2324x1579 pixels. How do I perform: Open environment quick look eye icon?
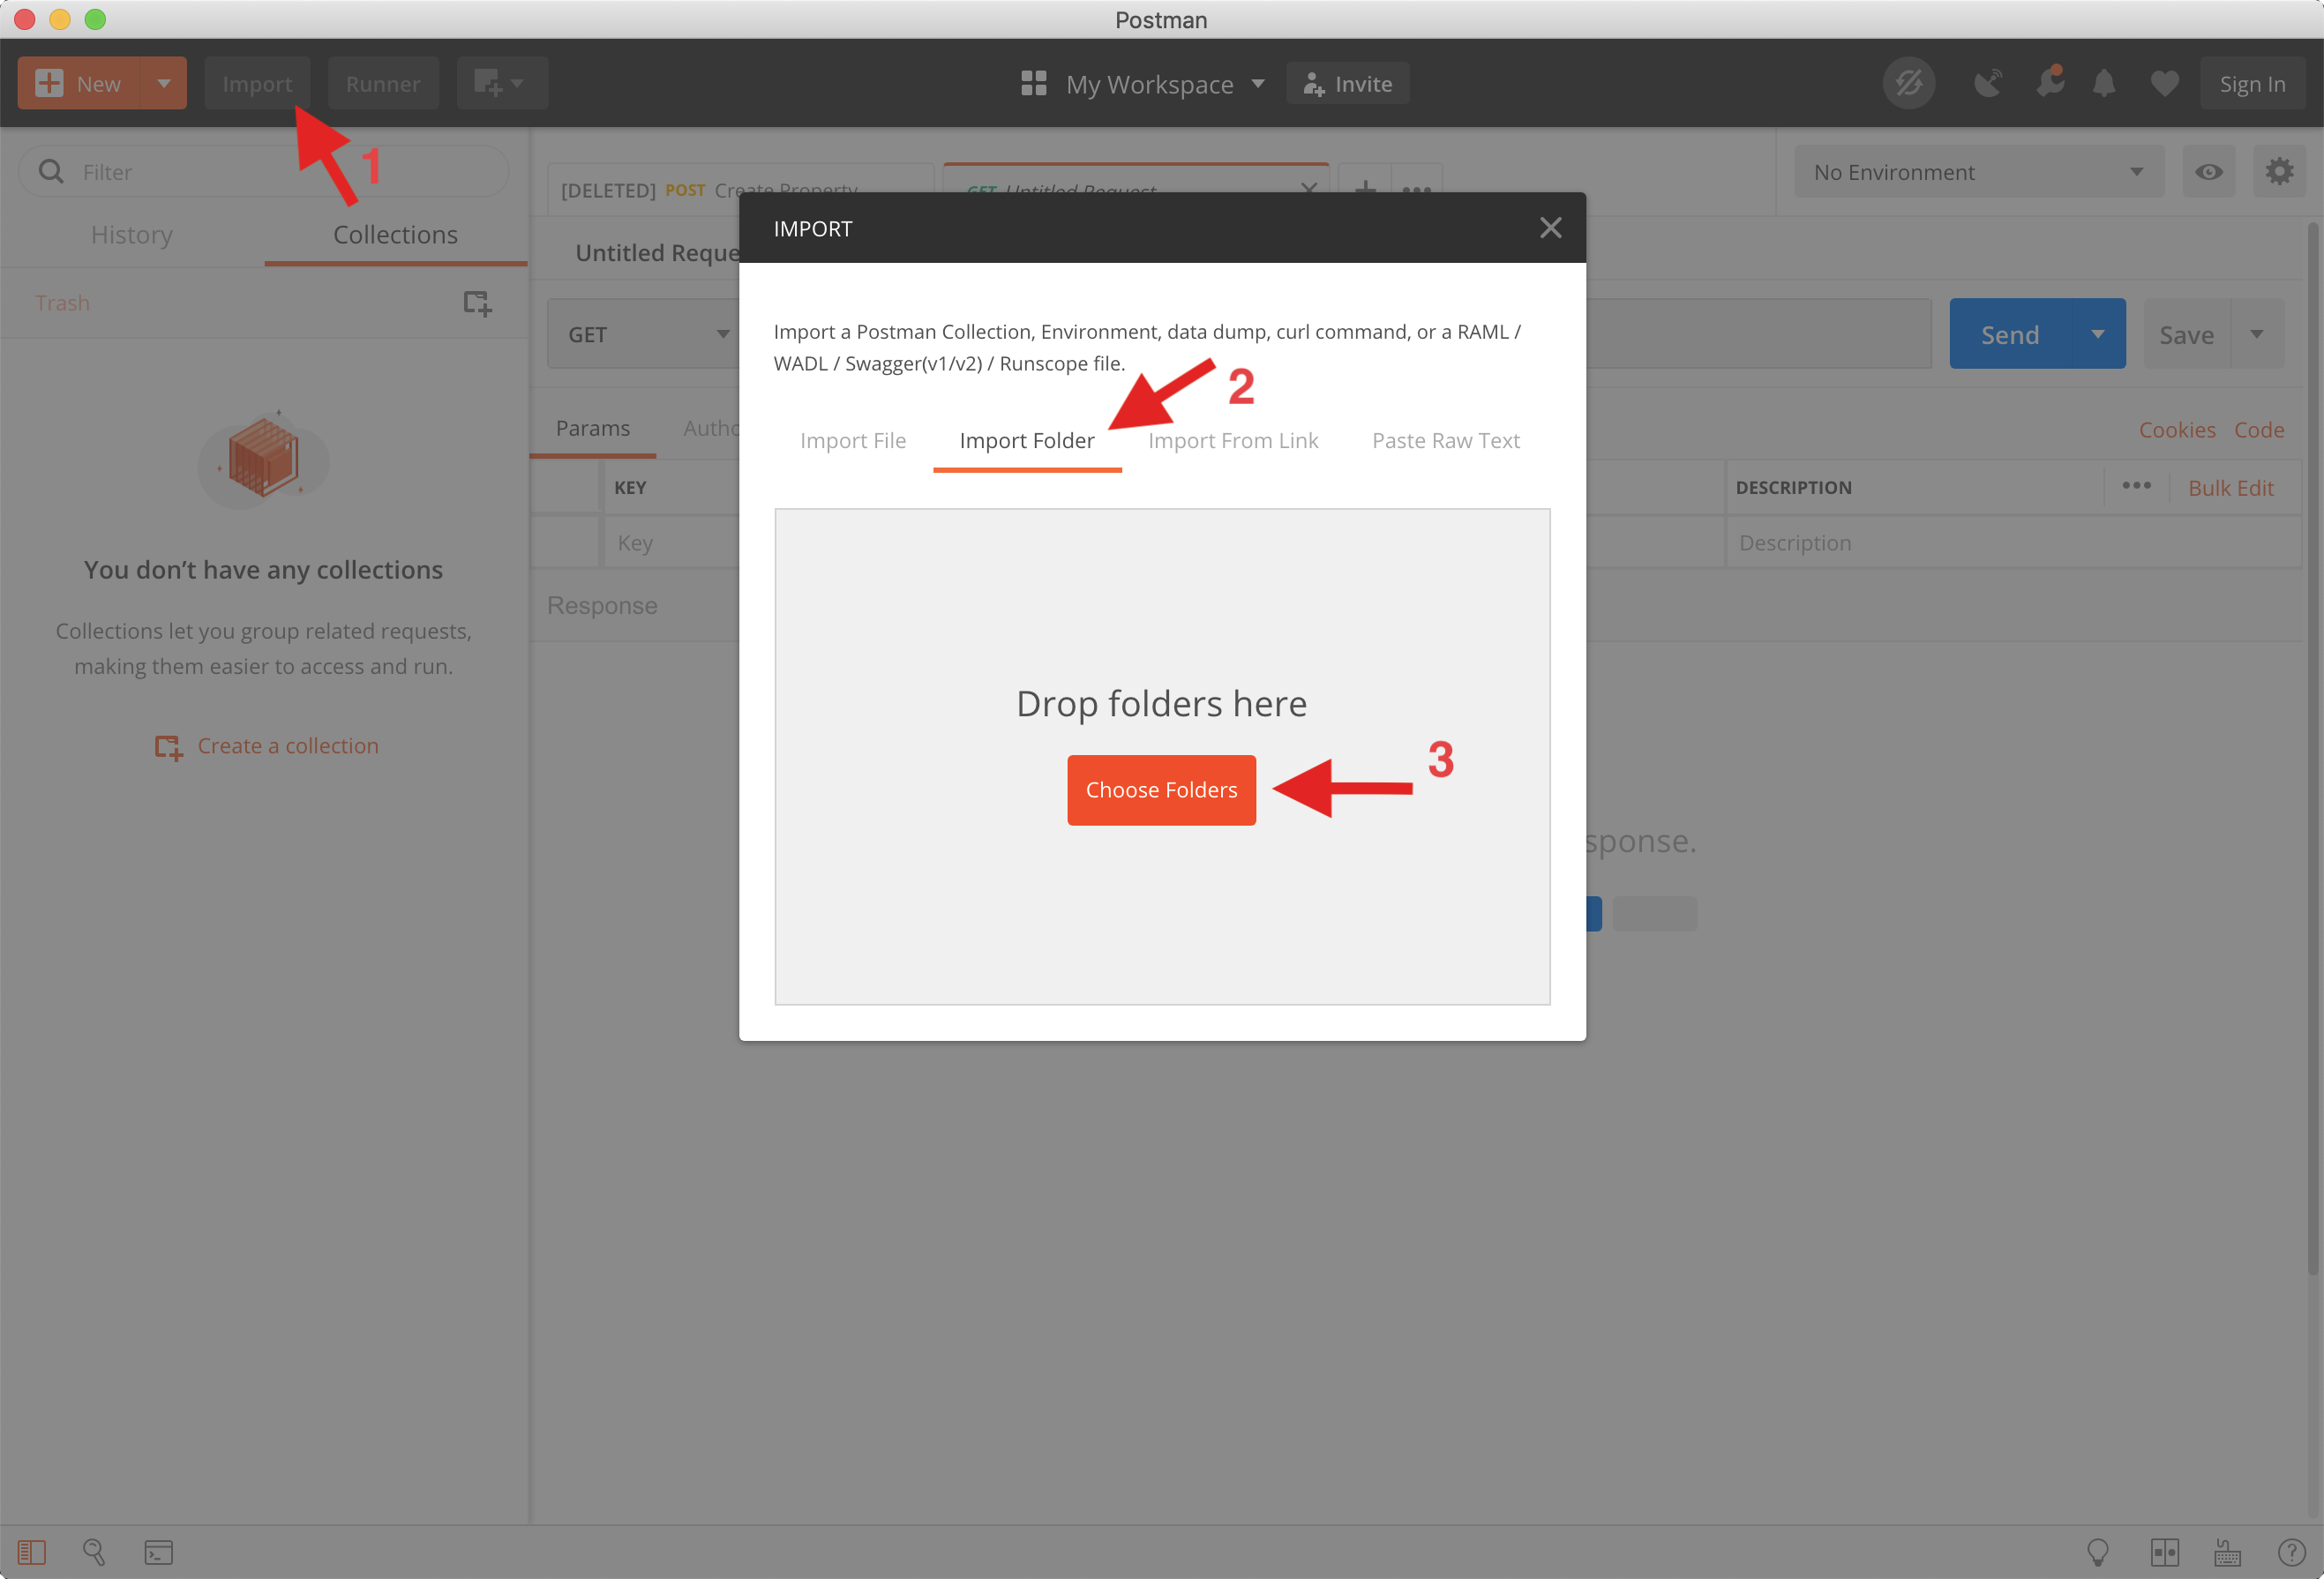click(x=2208, y=172)
